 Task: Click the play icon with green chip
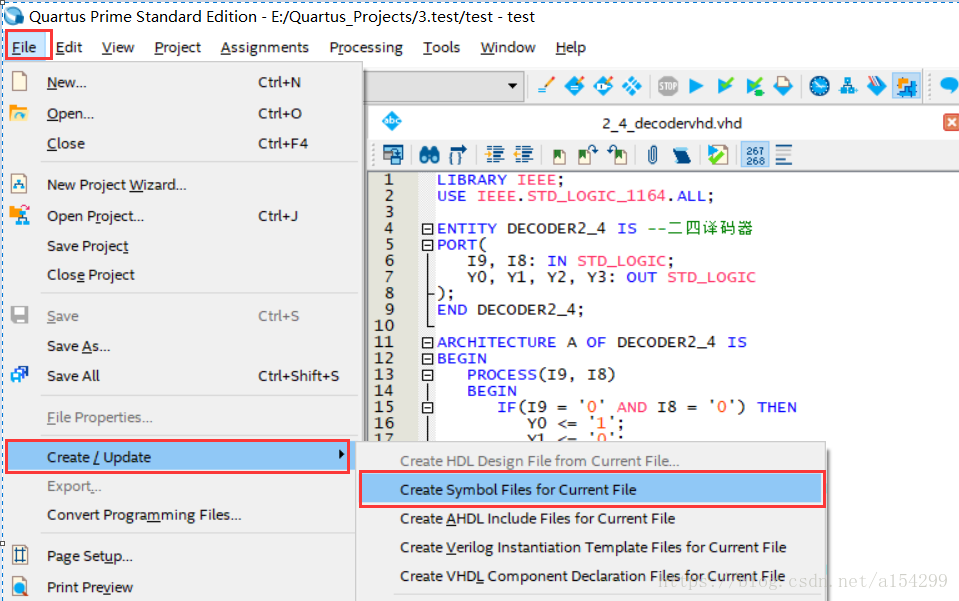pos(755,86)
